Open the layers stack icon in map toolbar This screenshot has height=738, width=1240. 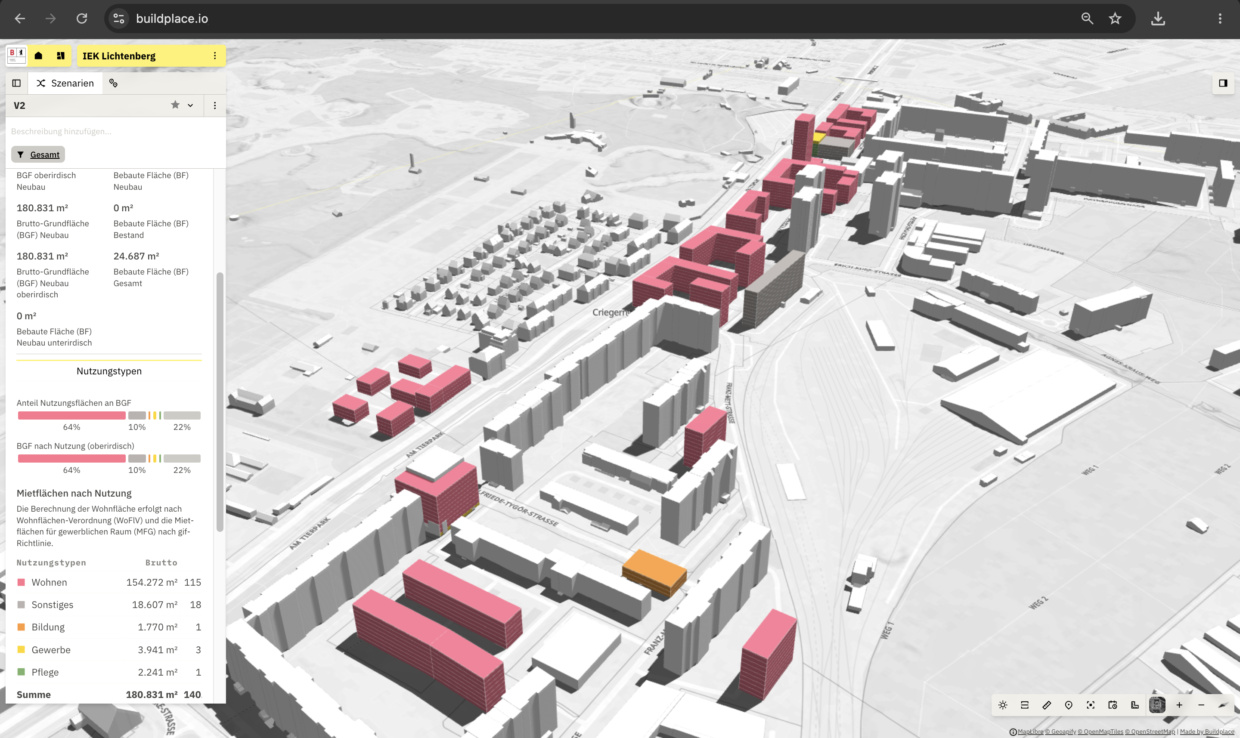(x=1025, y=705)
